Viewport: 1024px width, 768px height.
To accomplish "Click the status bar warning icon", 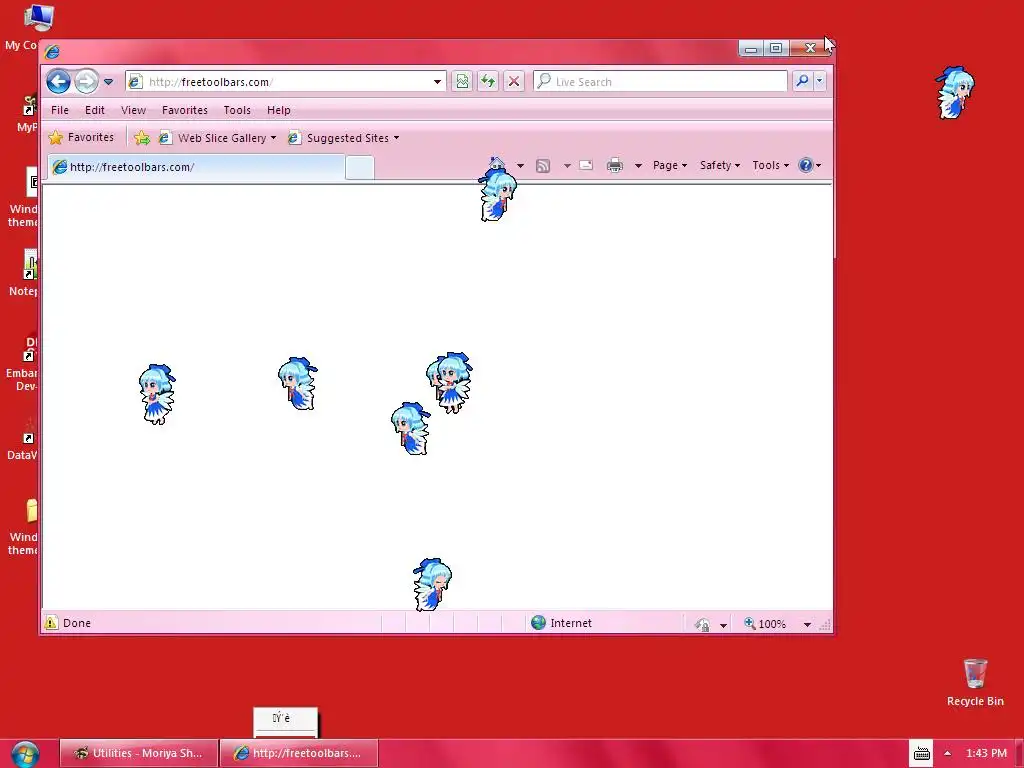I will point(51,623).
